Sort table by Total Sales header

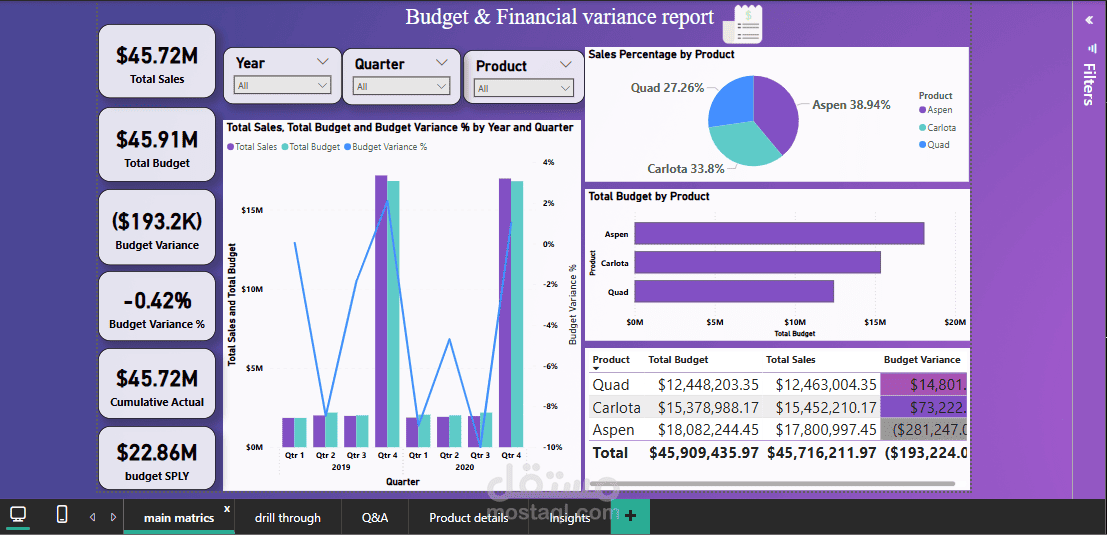[x=791, y=360]
